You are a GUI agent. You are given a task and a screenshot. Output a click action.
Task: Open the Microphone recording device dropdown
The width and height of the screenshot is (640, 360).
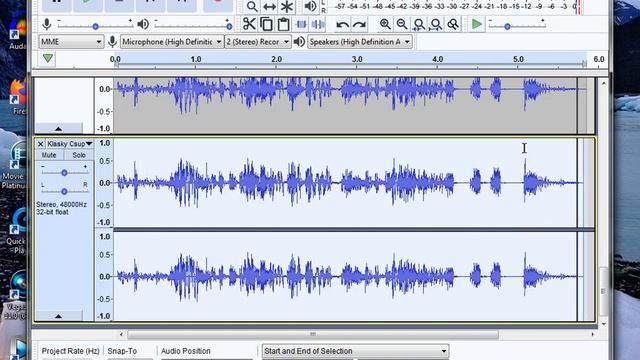pyautogui.click(x=172, y=42)
